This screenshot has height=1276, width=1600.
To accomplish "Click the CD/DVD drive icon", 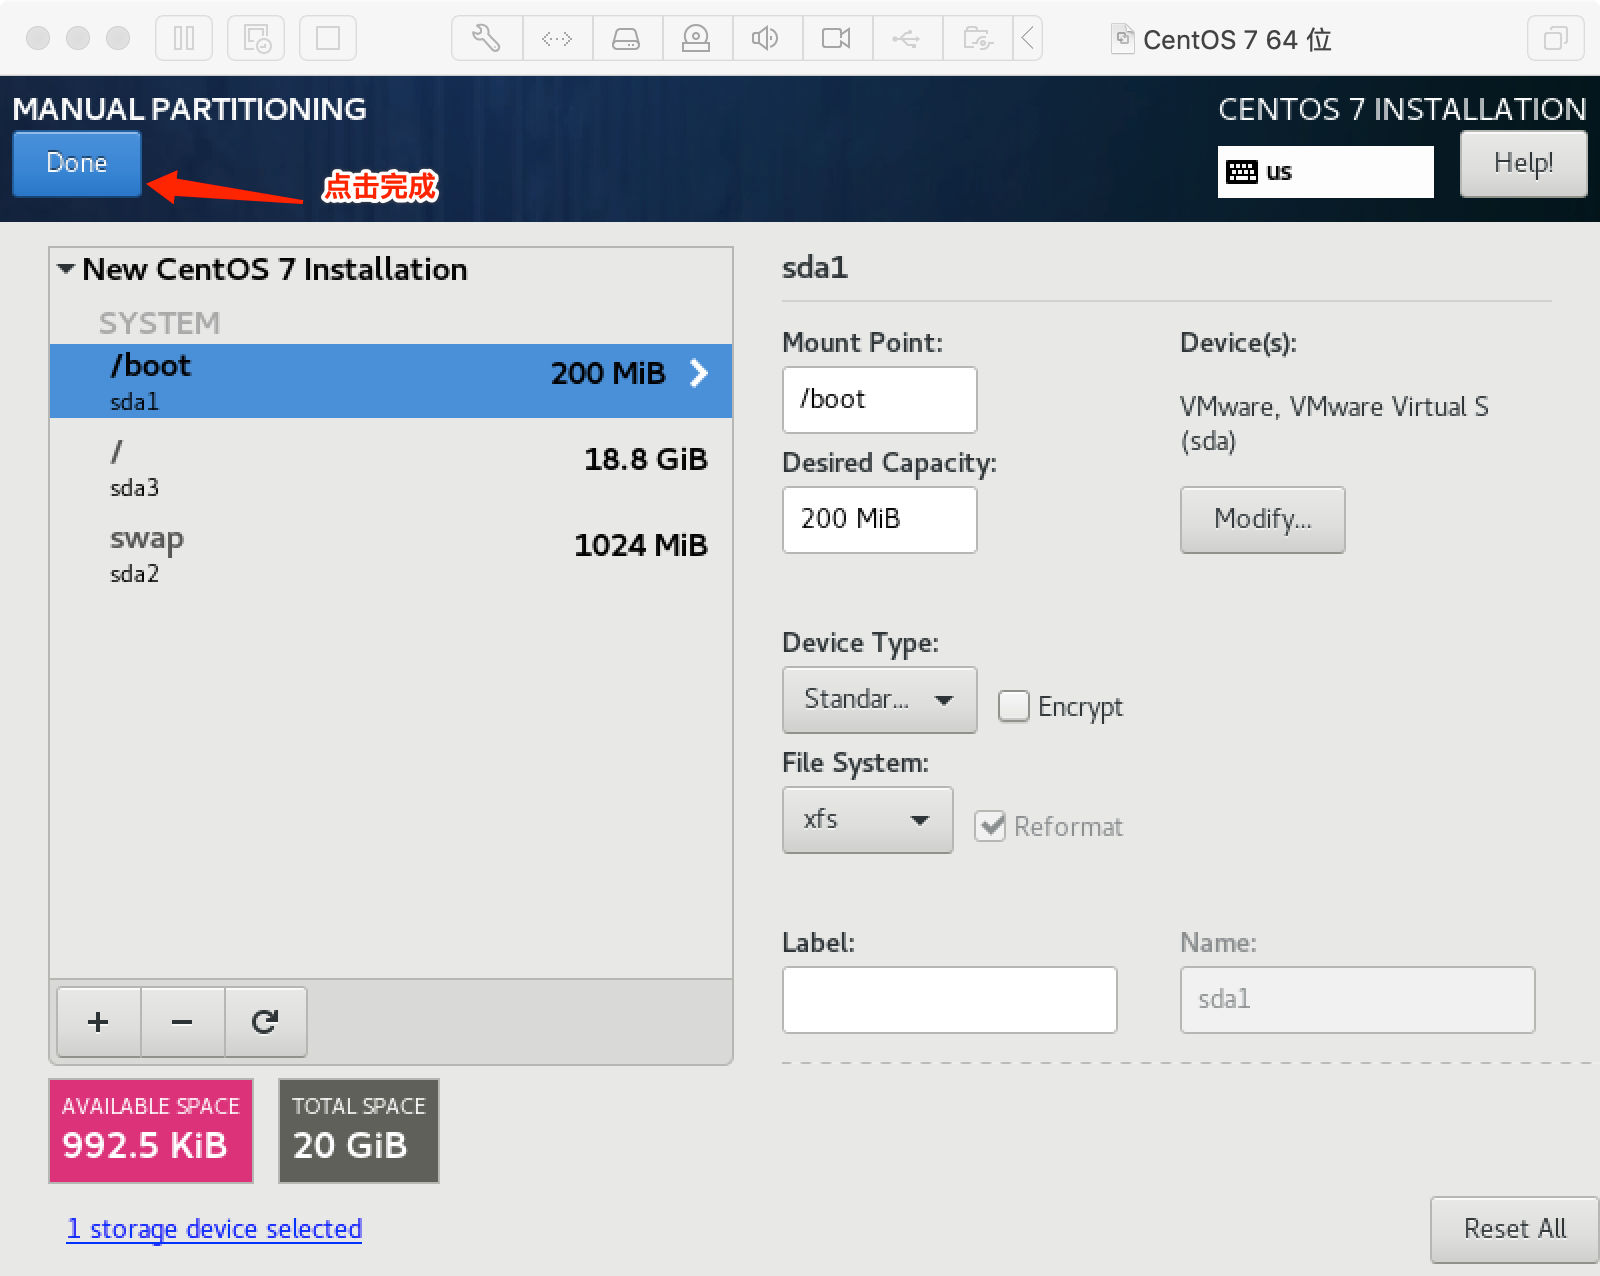I will pyautogui.click(x=697, y=39).
